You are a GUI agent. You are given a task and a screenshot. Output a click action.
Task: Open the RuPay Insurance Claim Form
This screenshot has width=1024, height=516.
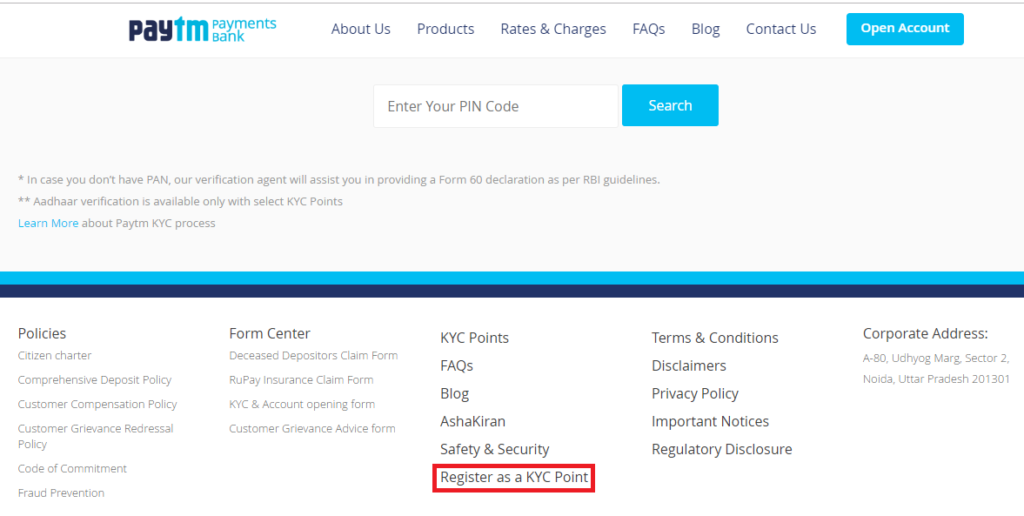tap(301, 379)
